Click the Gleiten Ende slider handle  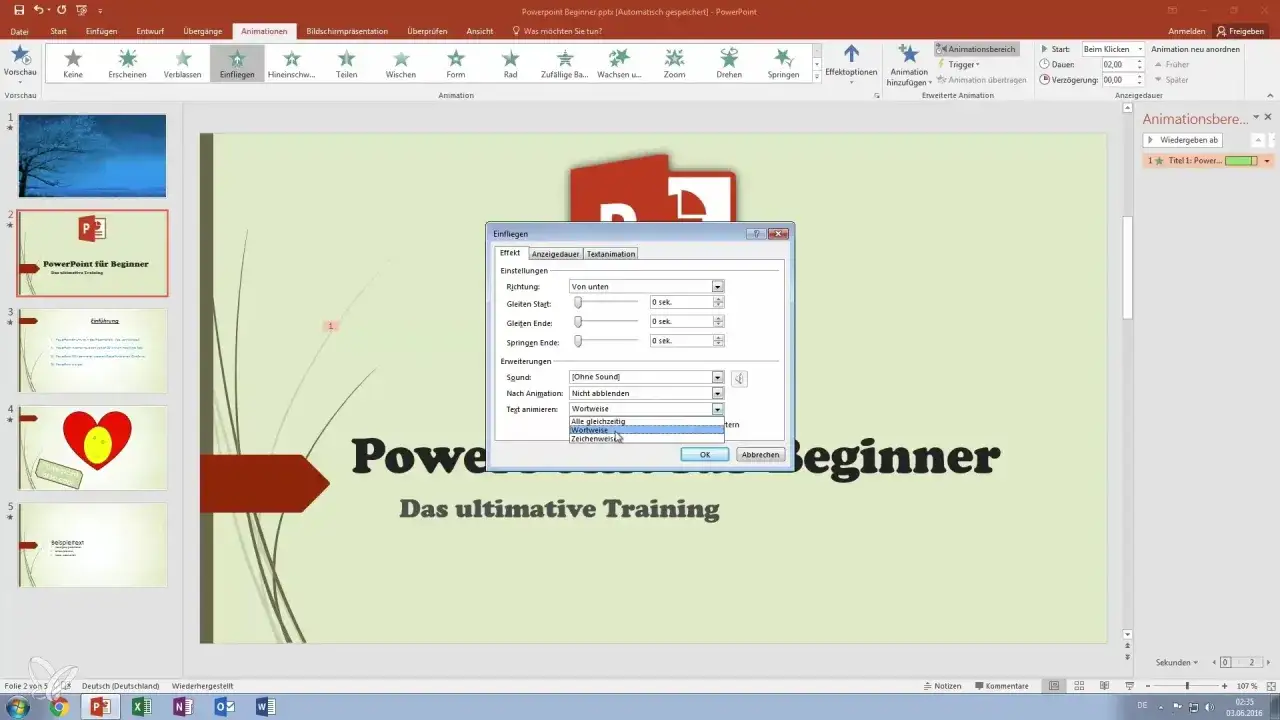tap(578, 322)
